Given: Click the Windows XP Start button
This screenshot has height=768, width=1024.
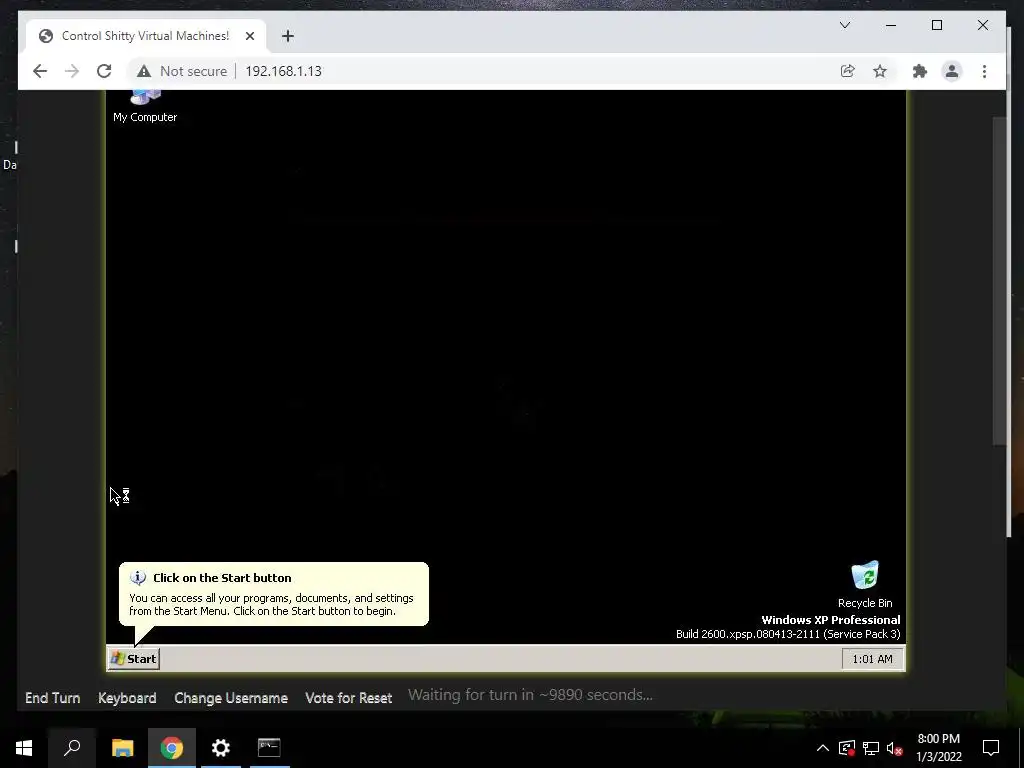Looking at the screenshot, I should 134,658.
